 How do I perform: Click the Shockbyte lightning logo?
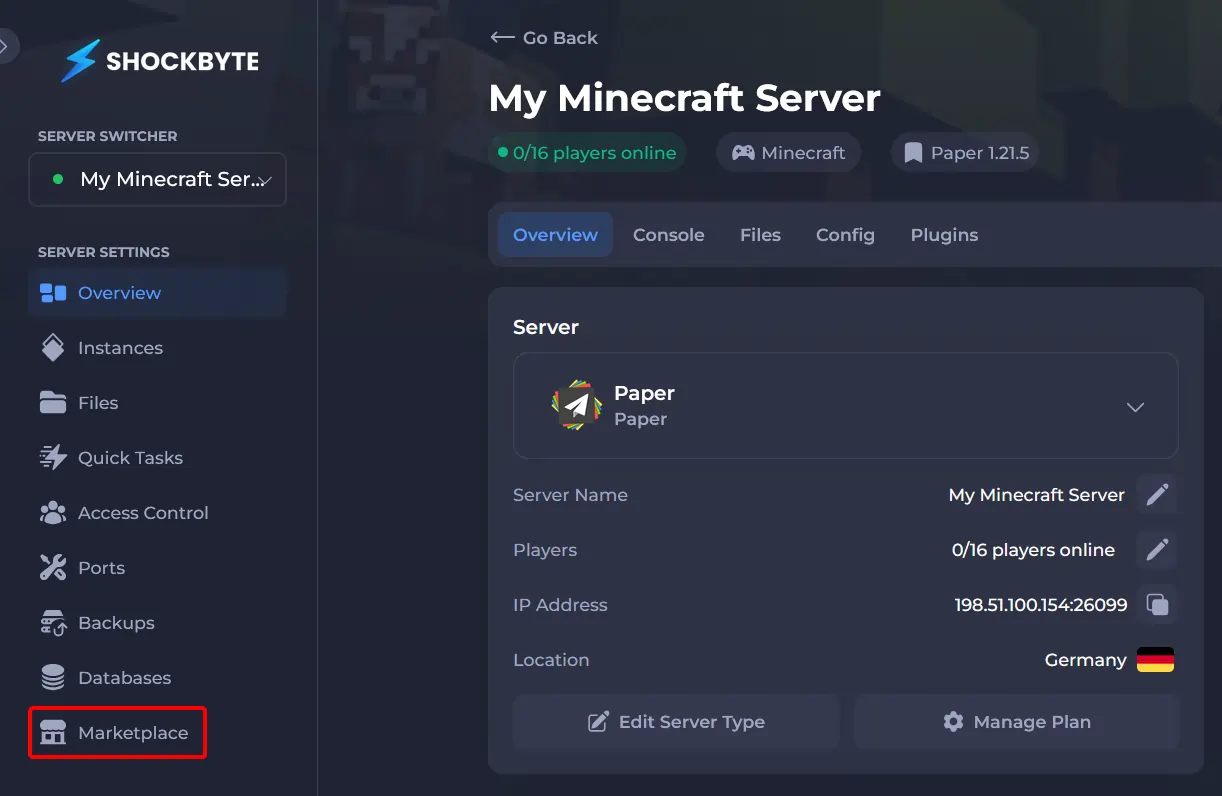tap(80, 61)
